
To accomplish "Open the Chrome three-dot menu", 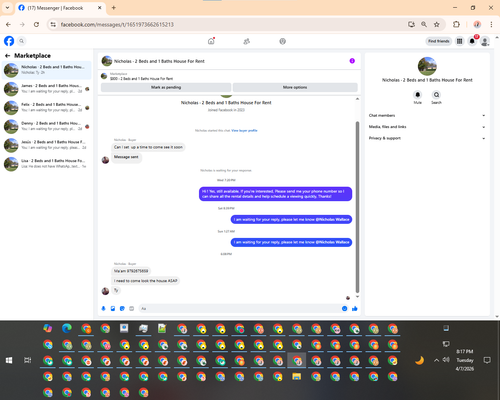I will [x=491, y=24].
